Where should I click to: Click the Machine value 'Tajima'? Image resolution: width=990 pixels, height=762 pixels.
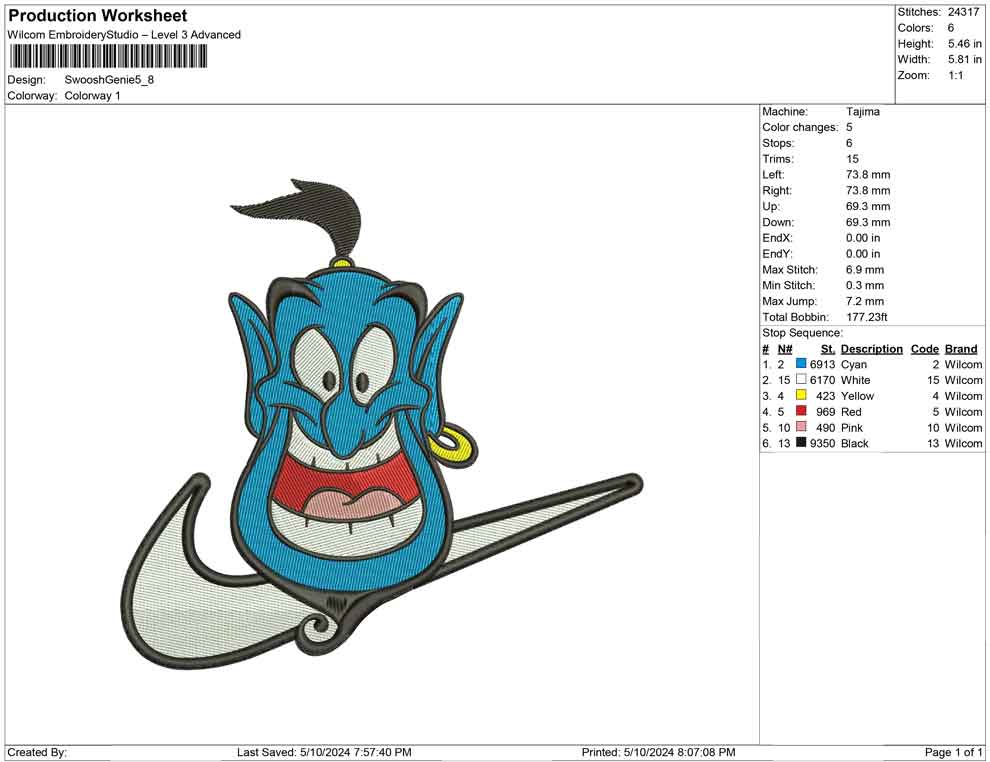pos(862,112)
